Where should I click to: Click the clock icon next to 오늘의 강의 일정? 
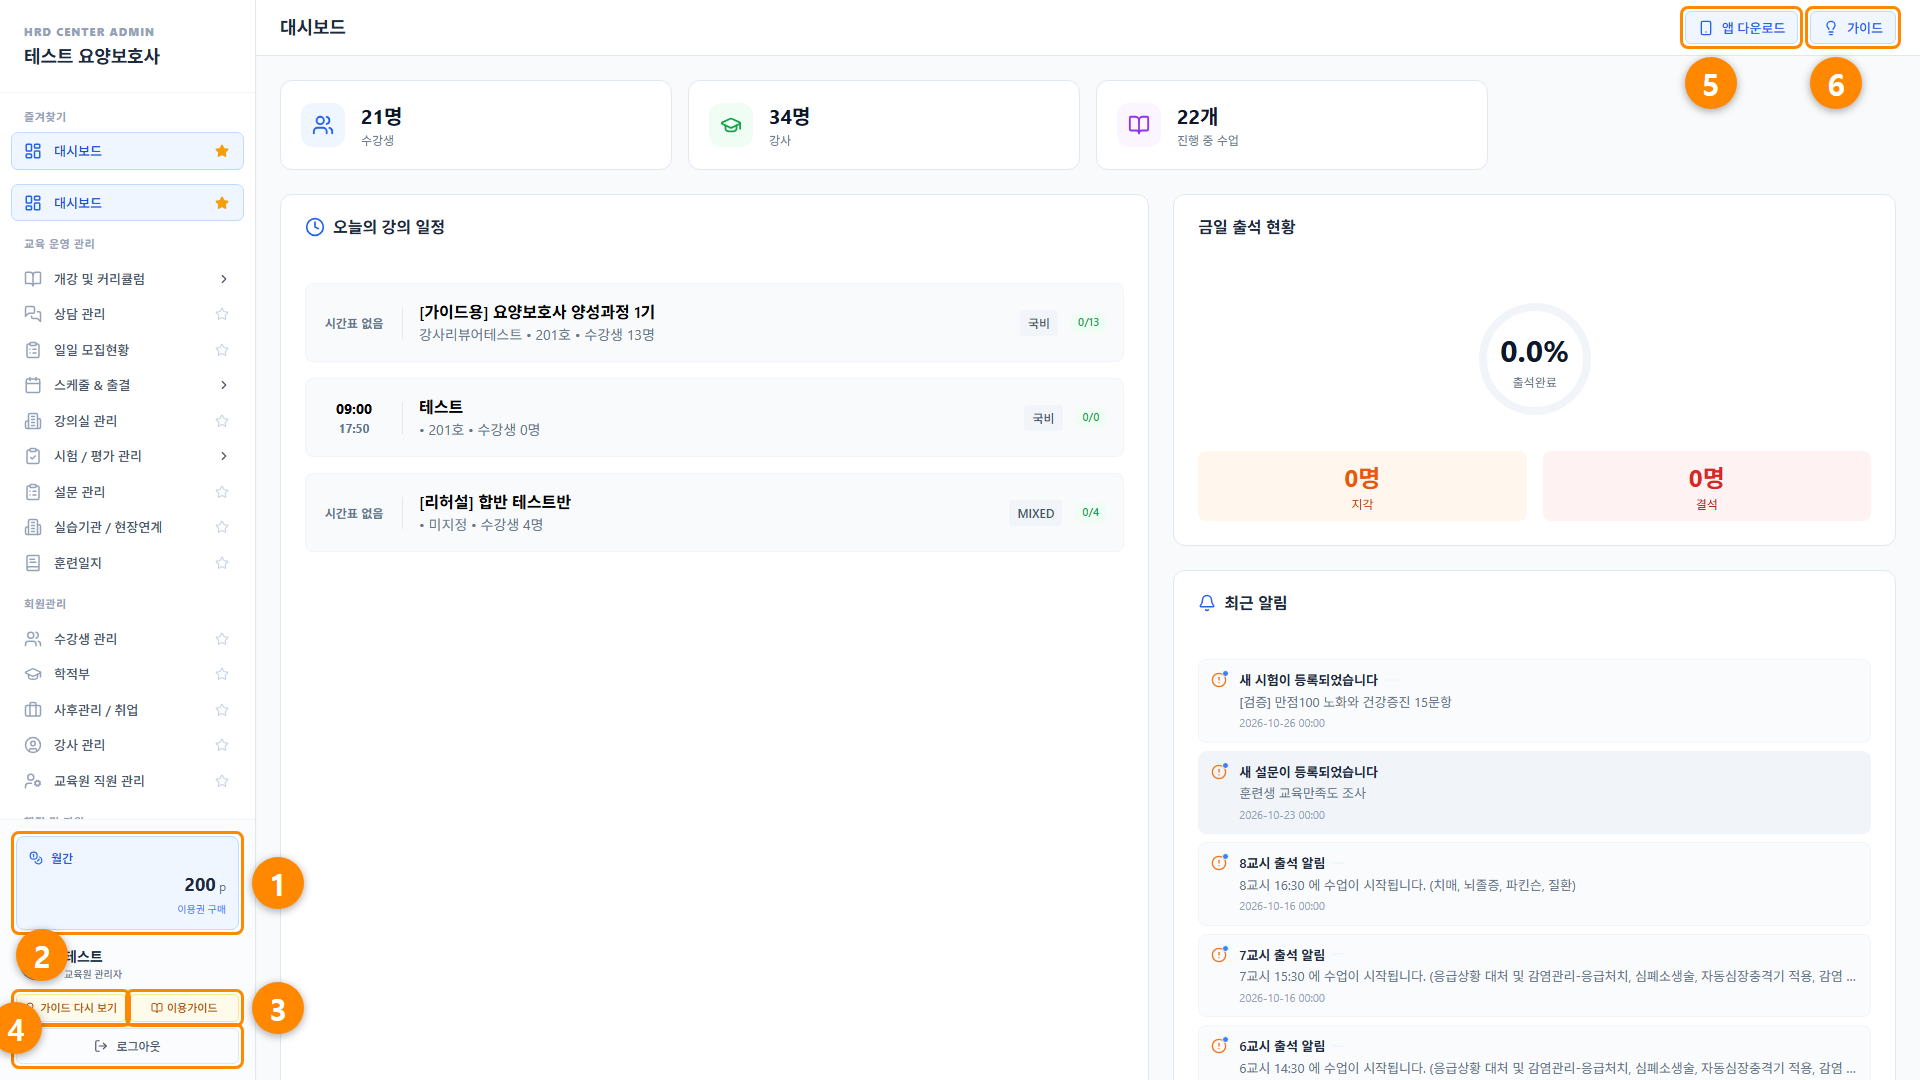tap(315, 227)
